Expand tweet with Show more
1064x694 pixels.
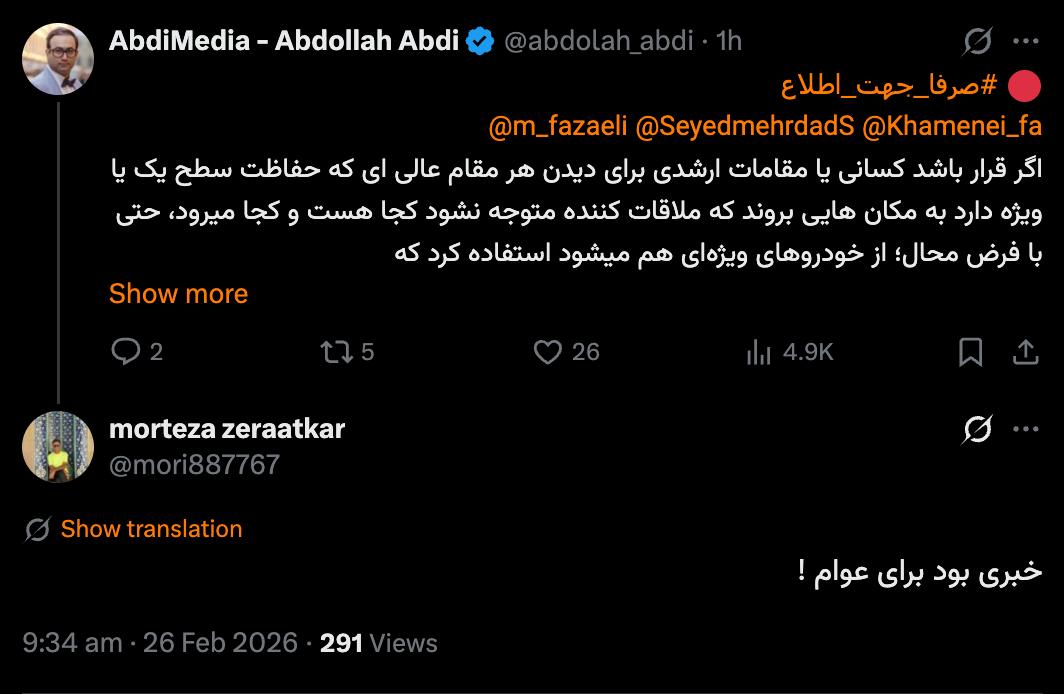[x=178, y=294]
